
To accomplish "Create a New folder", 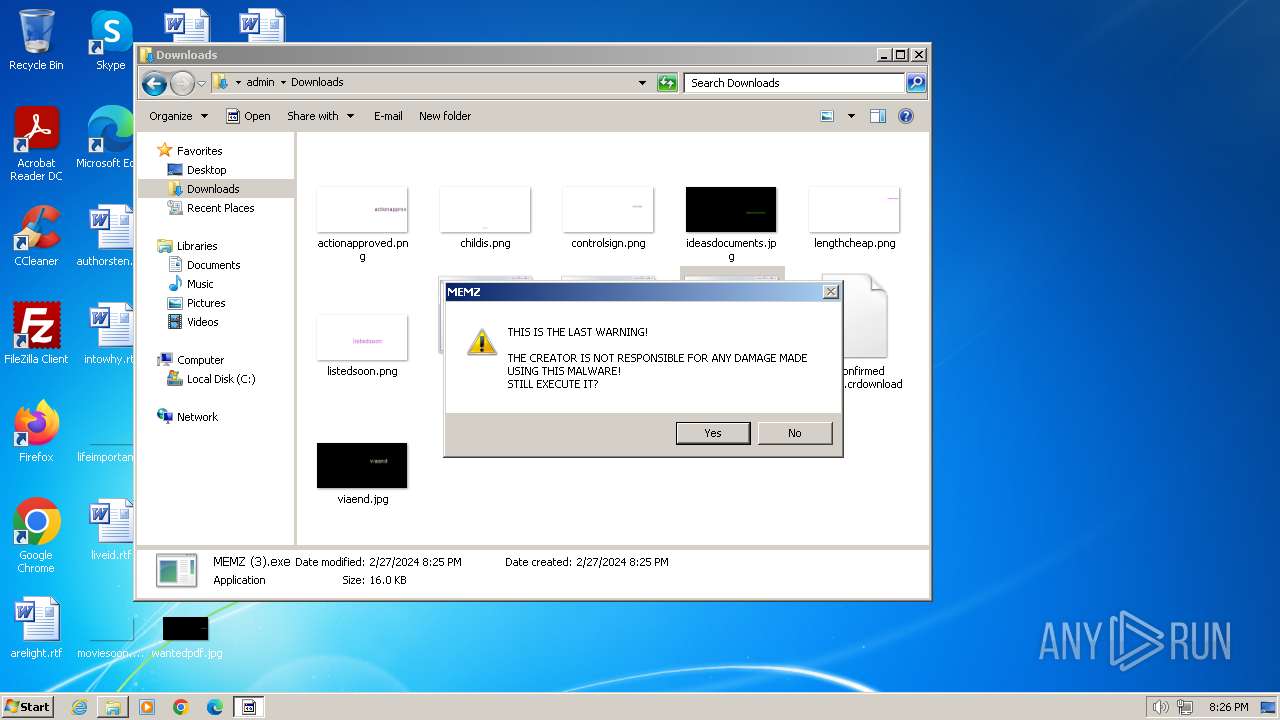I will coord(445,116).
